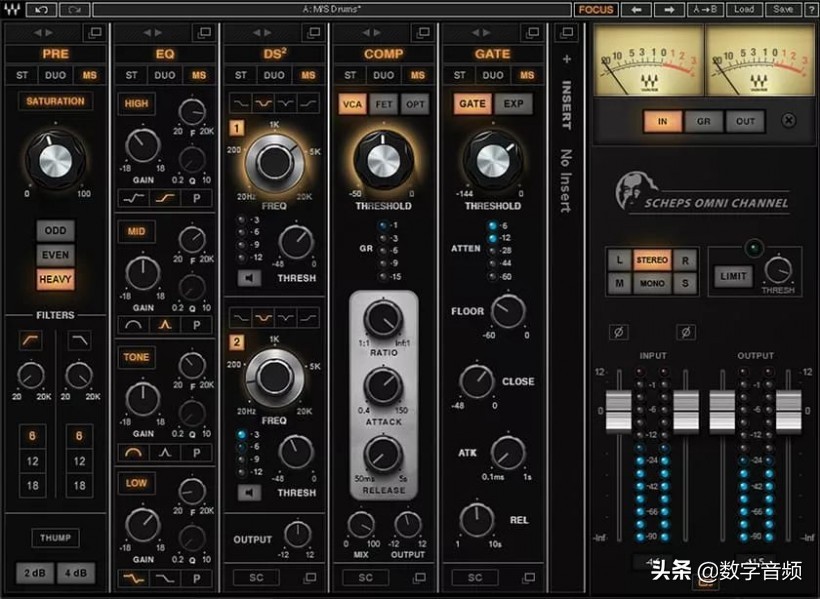Toggle the SATURATION switch on
Viewport: 820px width, 599px height.
click(x=55, y=101)
